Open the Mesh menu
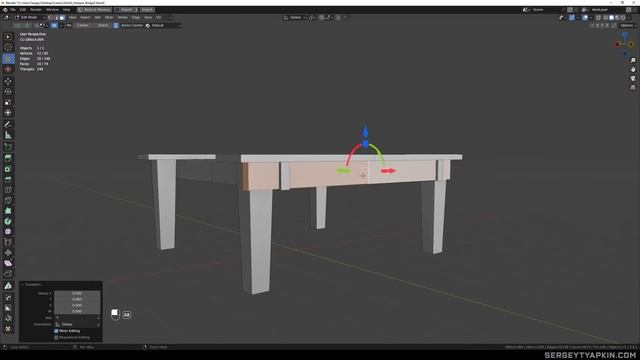The height and width of the screenshot is (360, 640). [109, 18]
